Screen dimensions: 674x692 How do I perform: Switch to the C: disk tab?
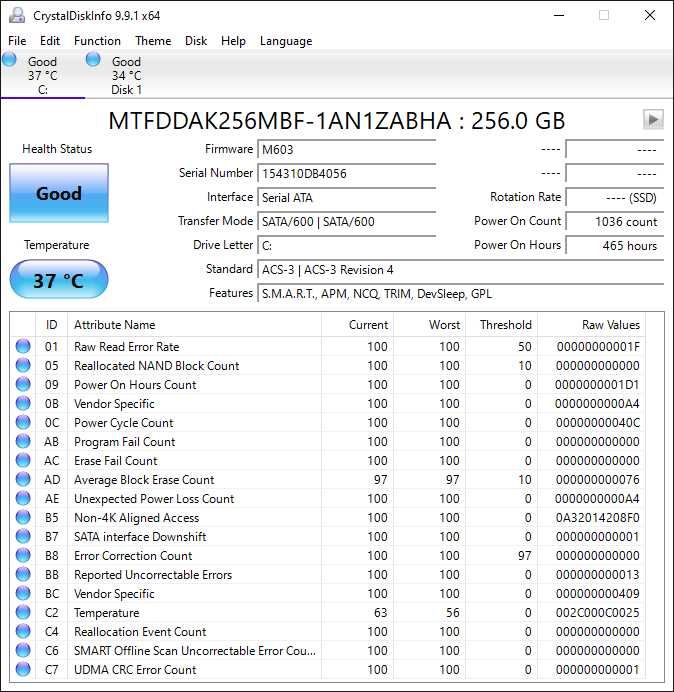43,75
